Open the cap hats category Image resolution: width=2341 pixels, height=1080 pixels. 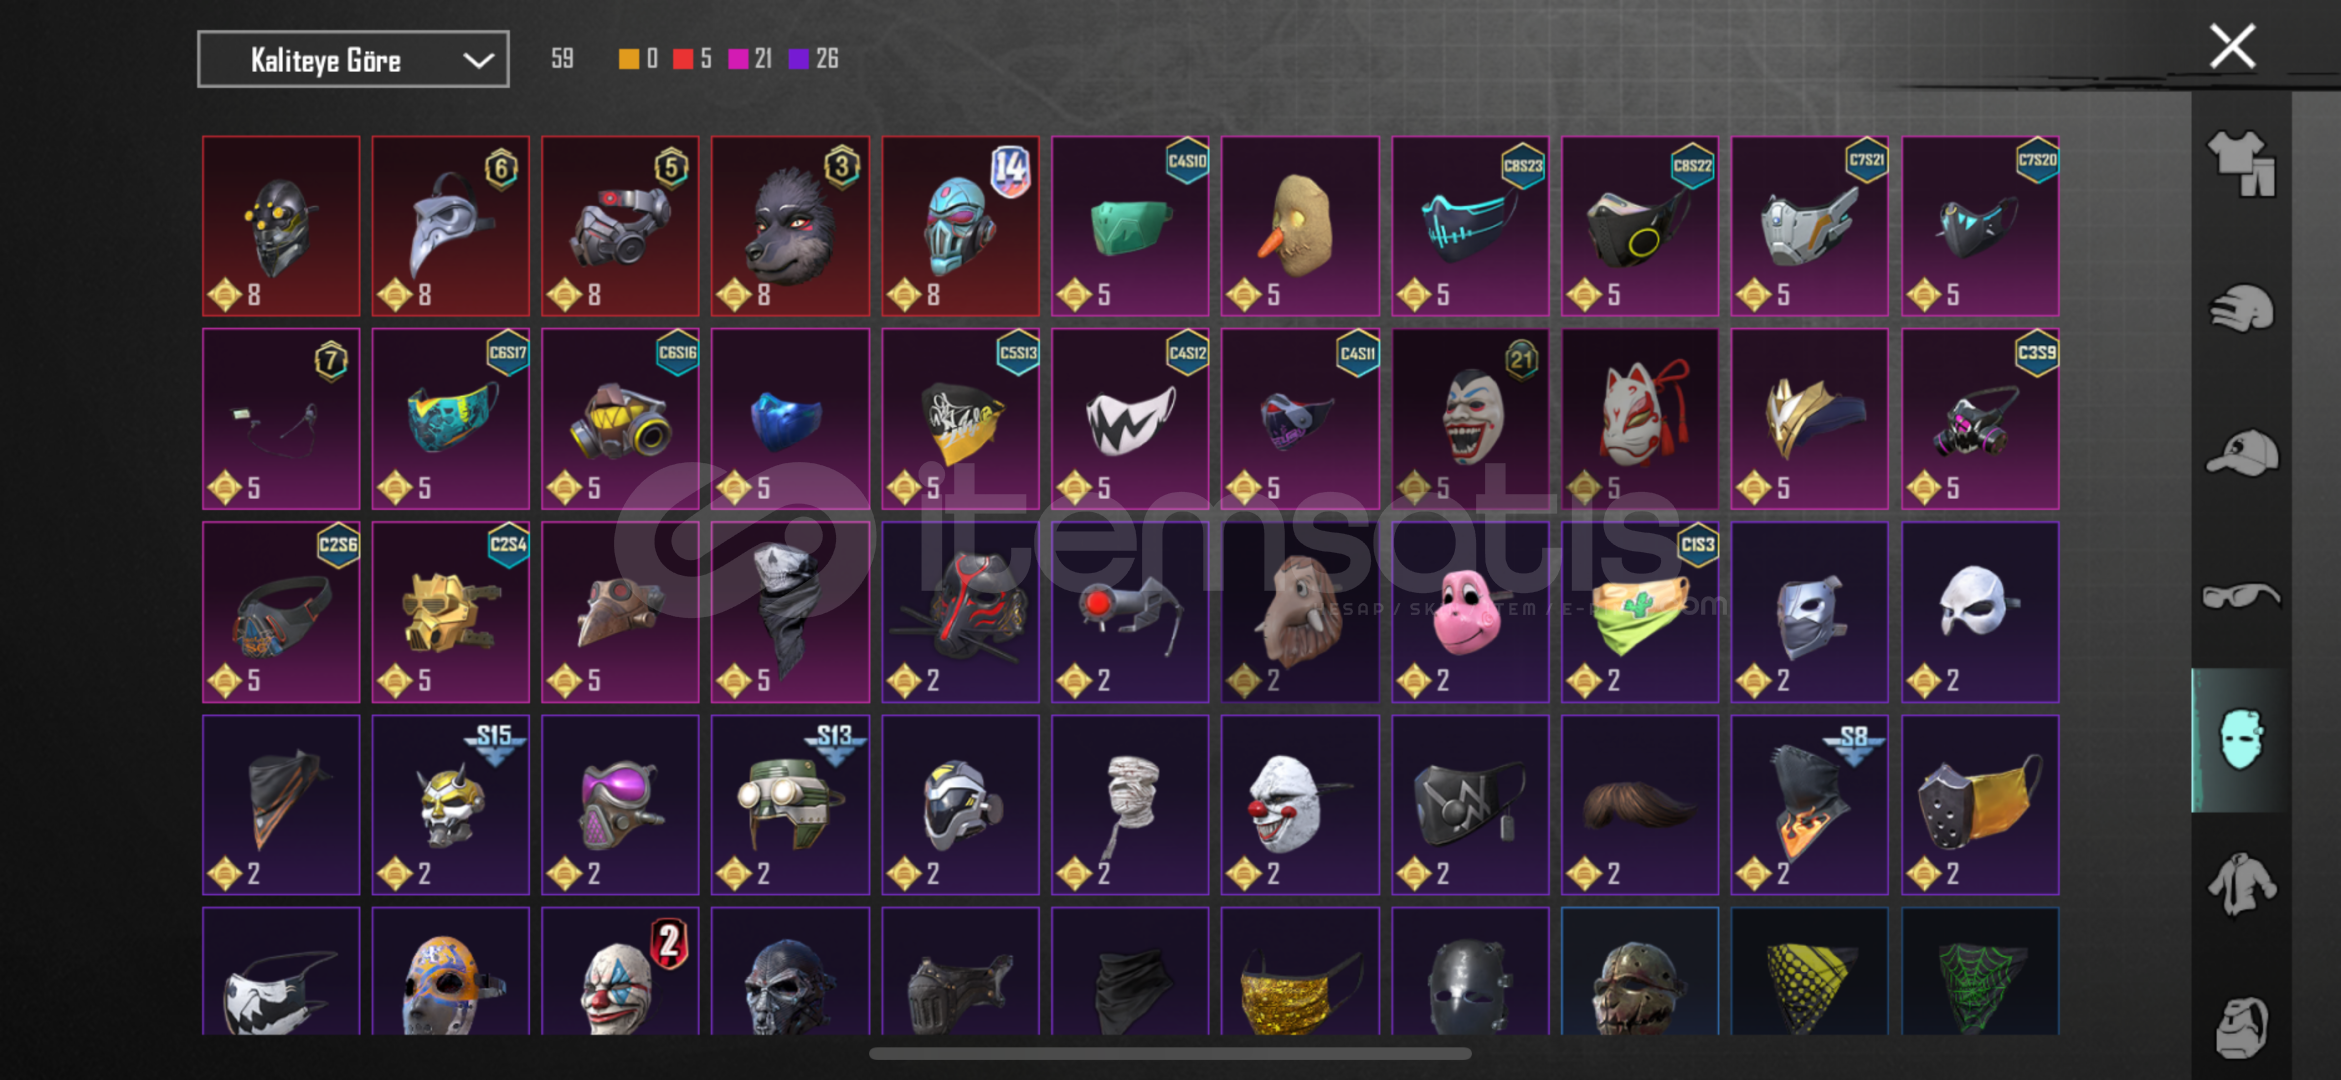[2241, 453]
